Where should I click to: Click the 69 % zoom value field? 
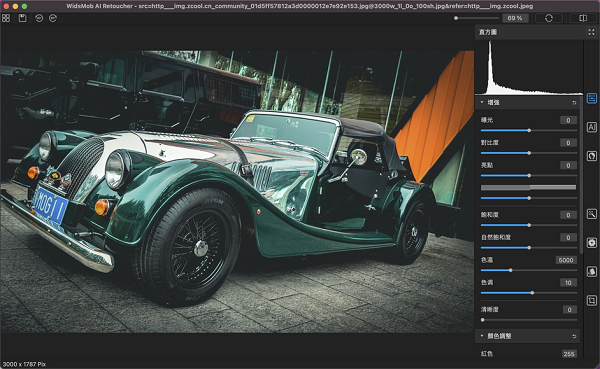tap(515, 18)
